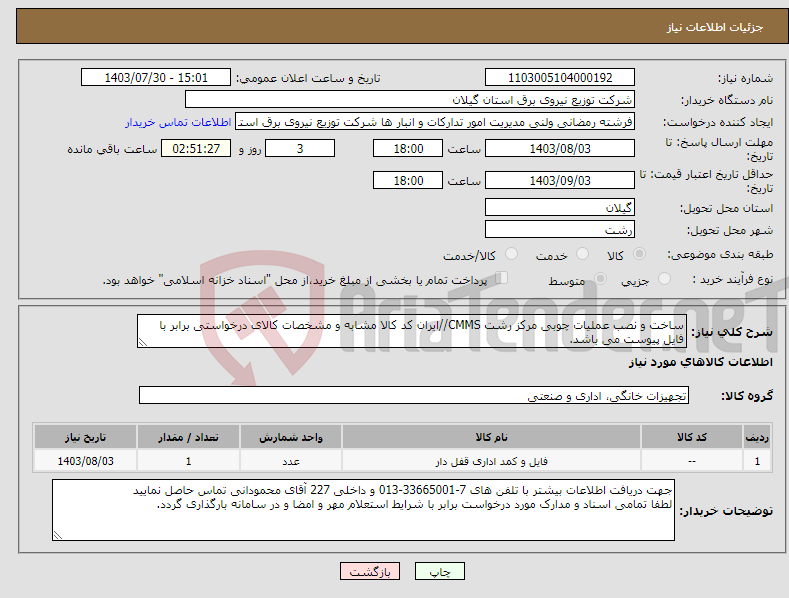Screen dimensions: 789x598
Task: Click the buyer organization name field
Action: 410,100
